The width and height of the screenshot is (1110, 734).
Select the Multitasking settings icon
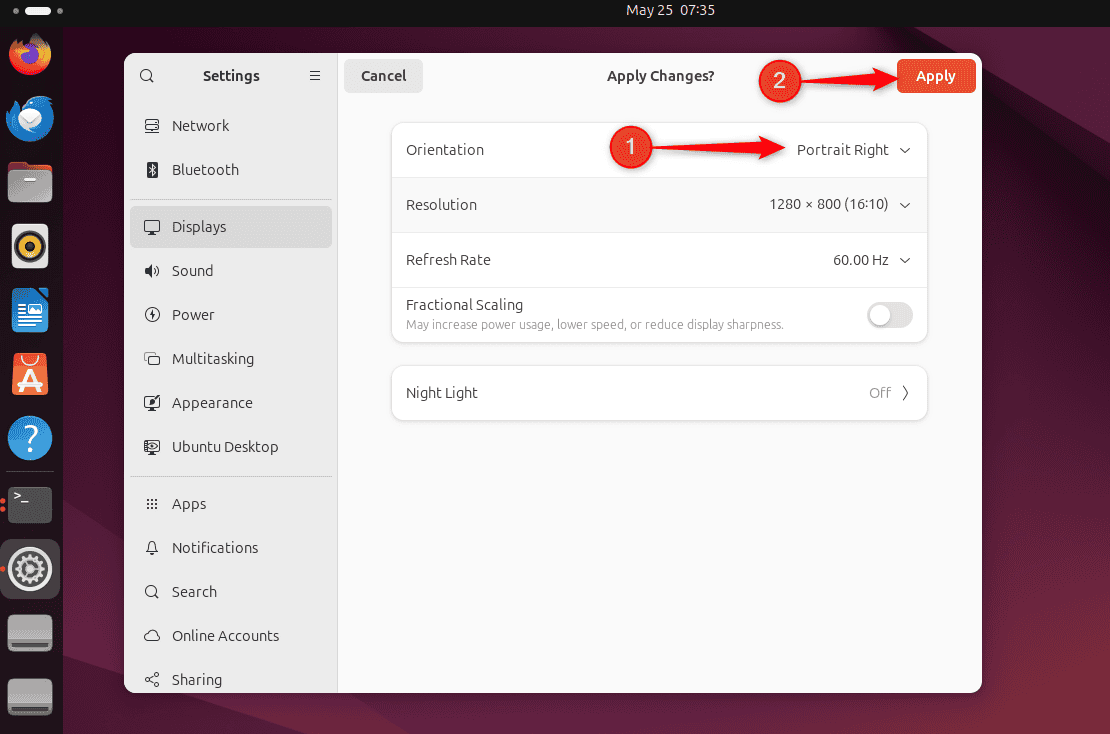152,358
